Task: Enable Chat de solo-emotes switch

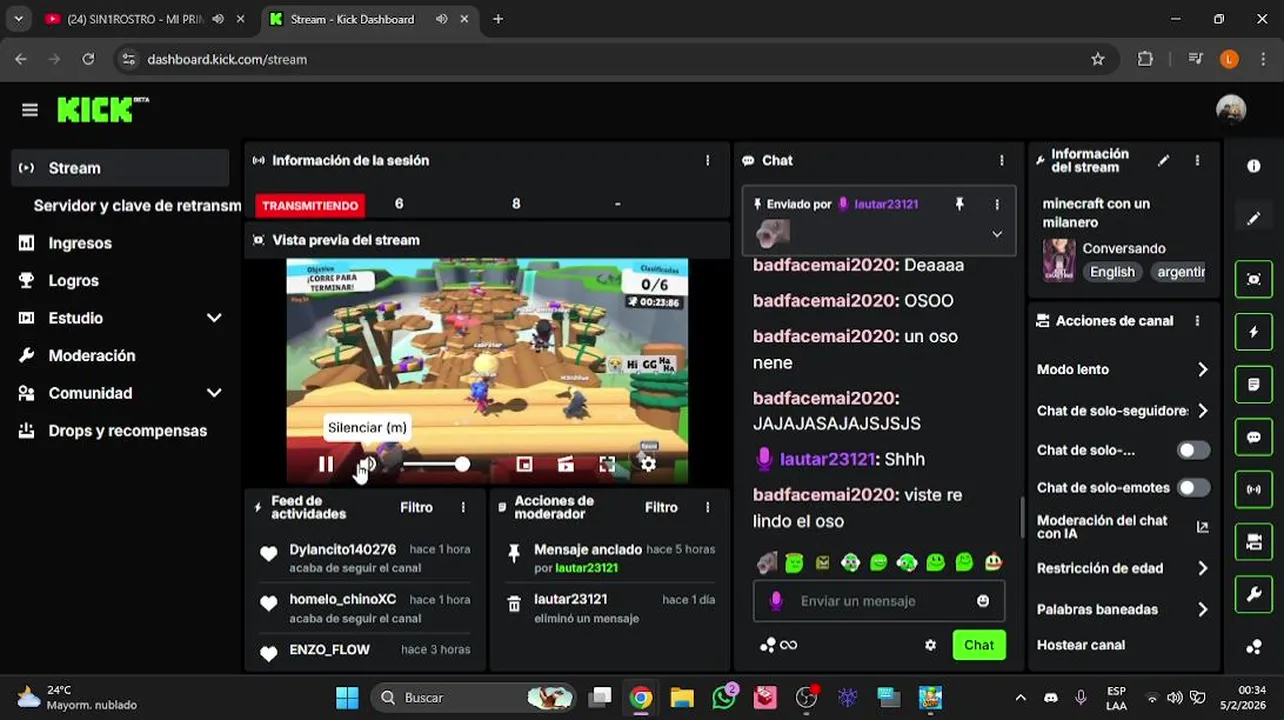Action: (x=1192, y=488)
